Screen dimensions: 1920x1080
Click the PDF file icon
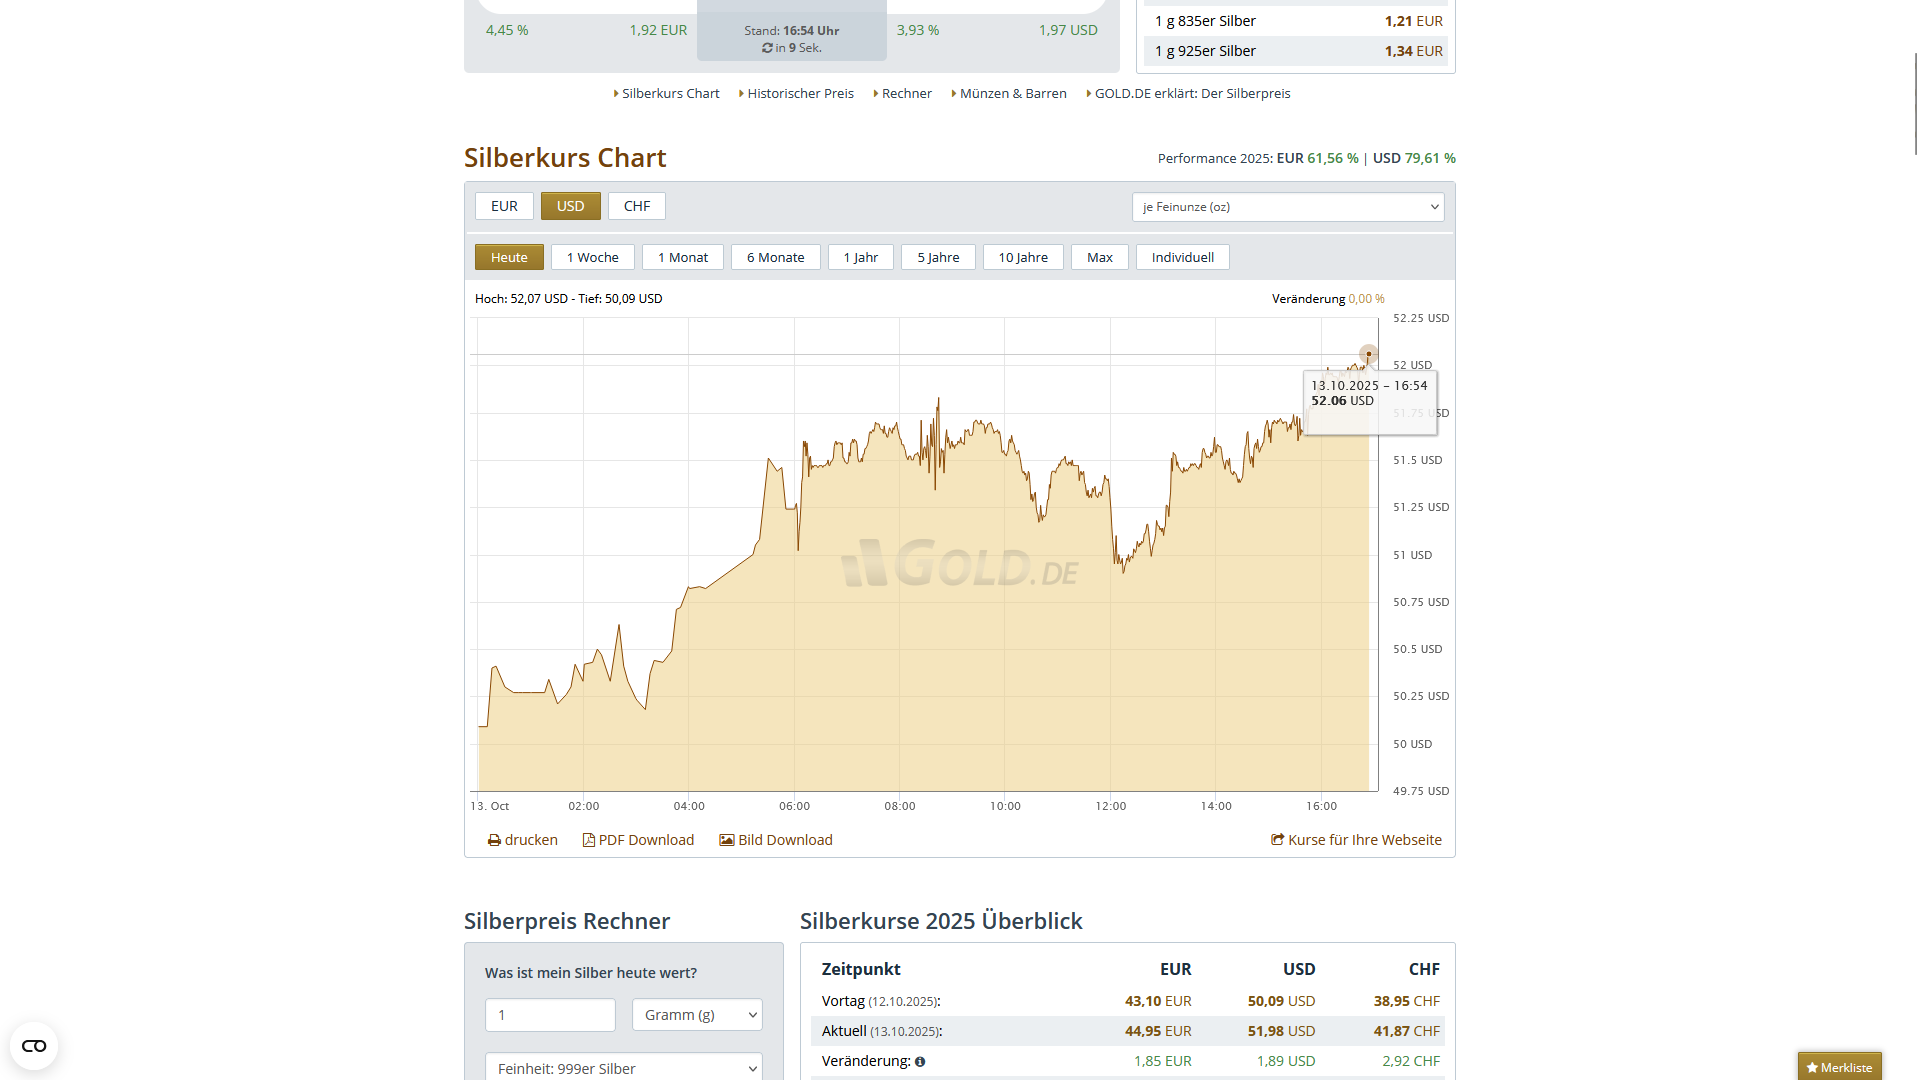(x=588, y=840)
